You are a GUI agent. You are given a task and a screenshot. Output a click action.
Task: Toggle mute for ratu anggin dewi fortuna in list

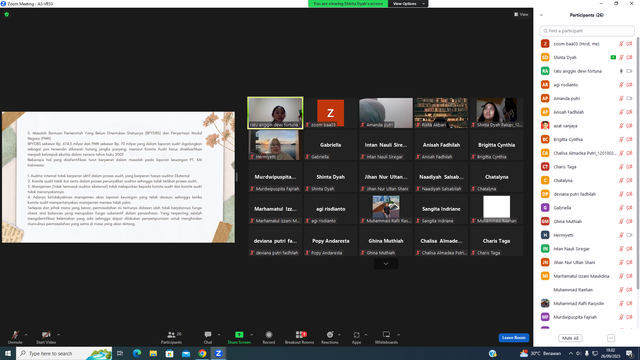[x=621, y=71]
